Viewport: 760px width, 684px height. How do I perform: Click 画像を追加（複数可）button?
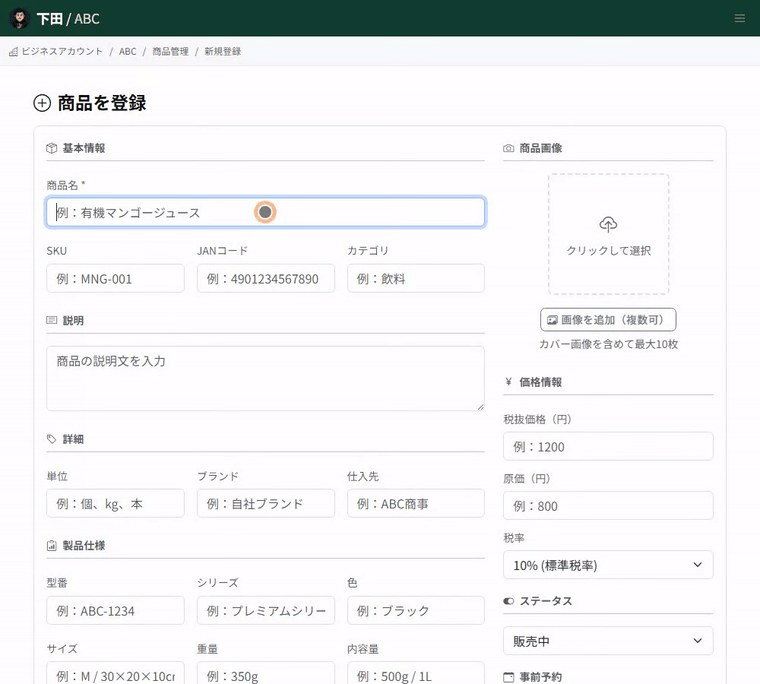[608, 320]
